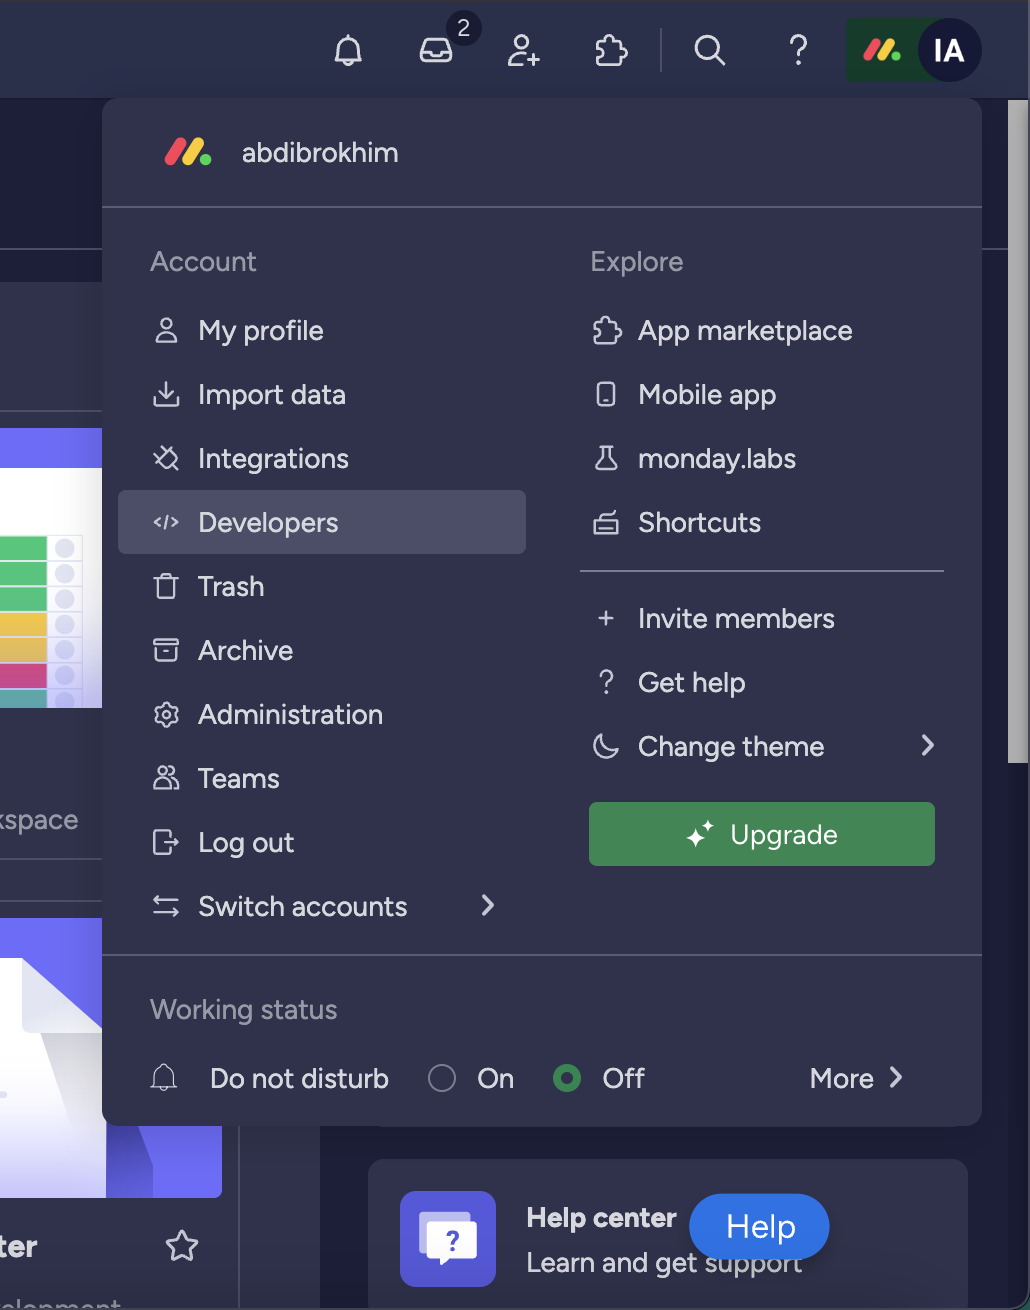Open the inbox tray icon with badge 2
The image size is (1030, 1310).
point(437,50)
